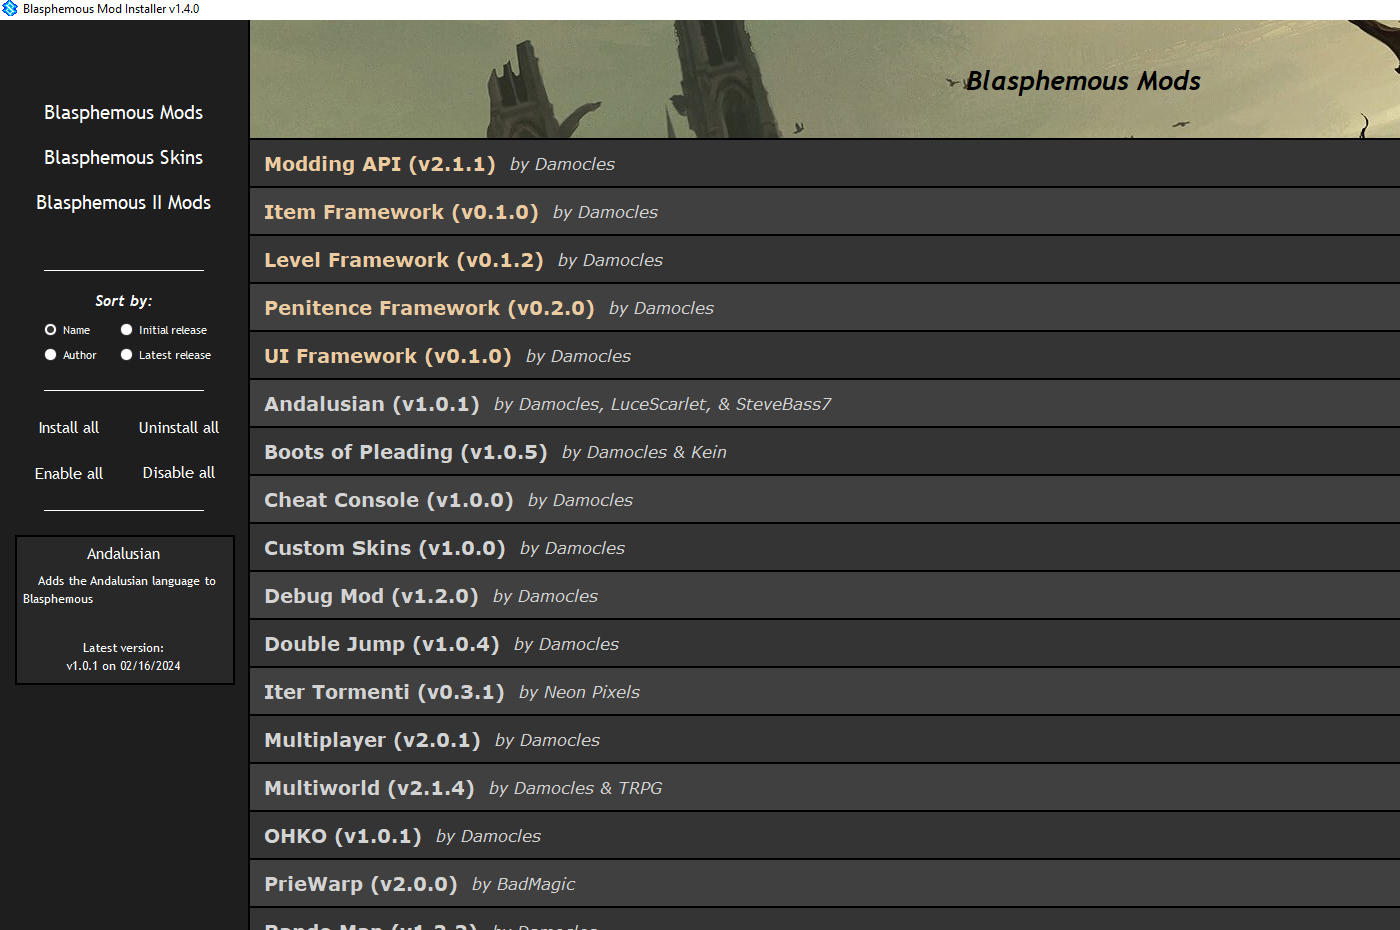The height and width of the screenshot is (930, 1400).
Task: Choose the Latest release sort option
Action: [x=127, y=355]
